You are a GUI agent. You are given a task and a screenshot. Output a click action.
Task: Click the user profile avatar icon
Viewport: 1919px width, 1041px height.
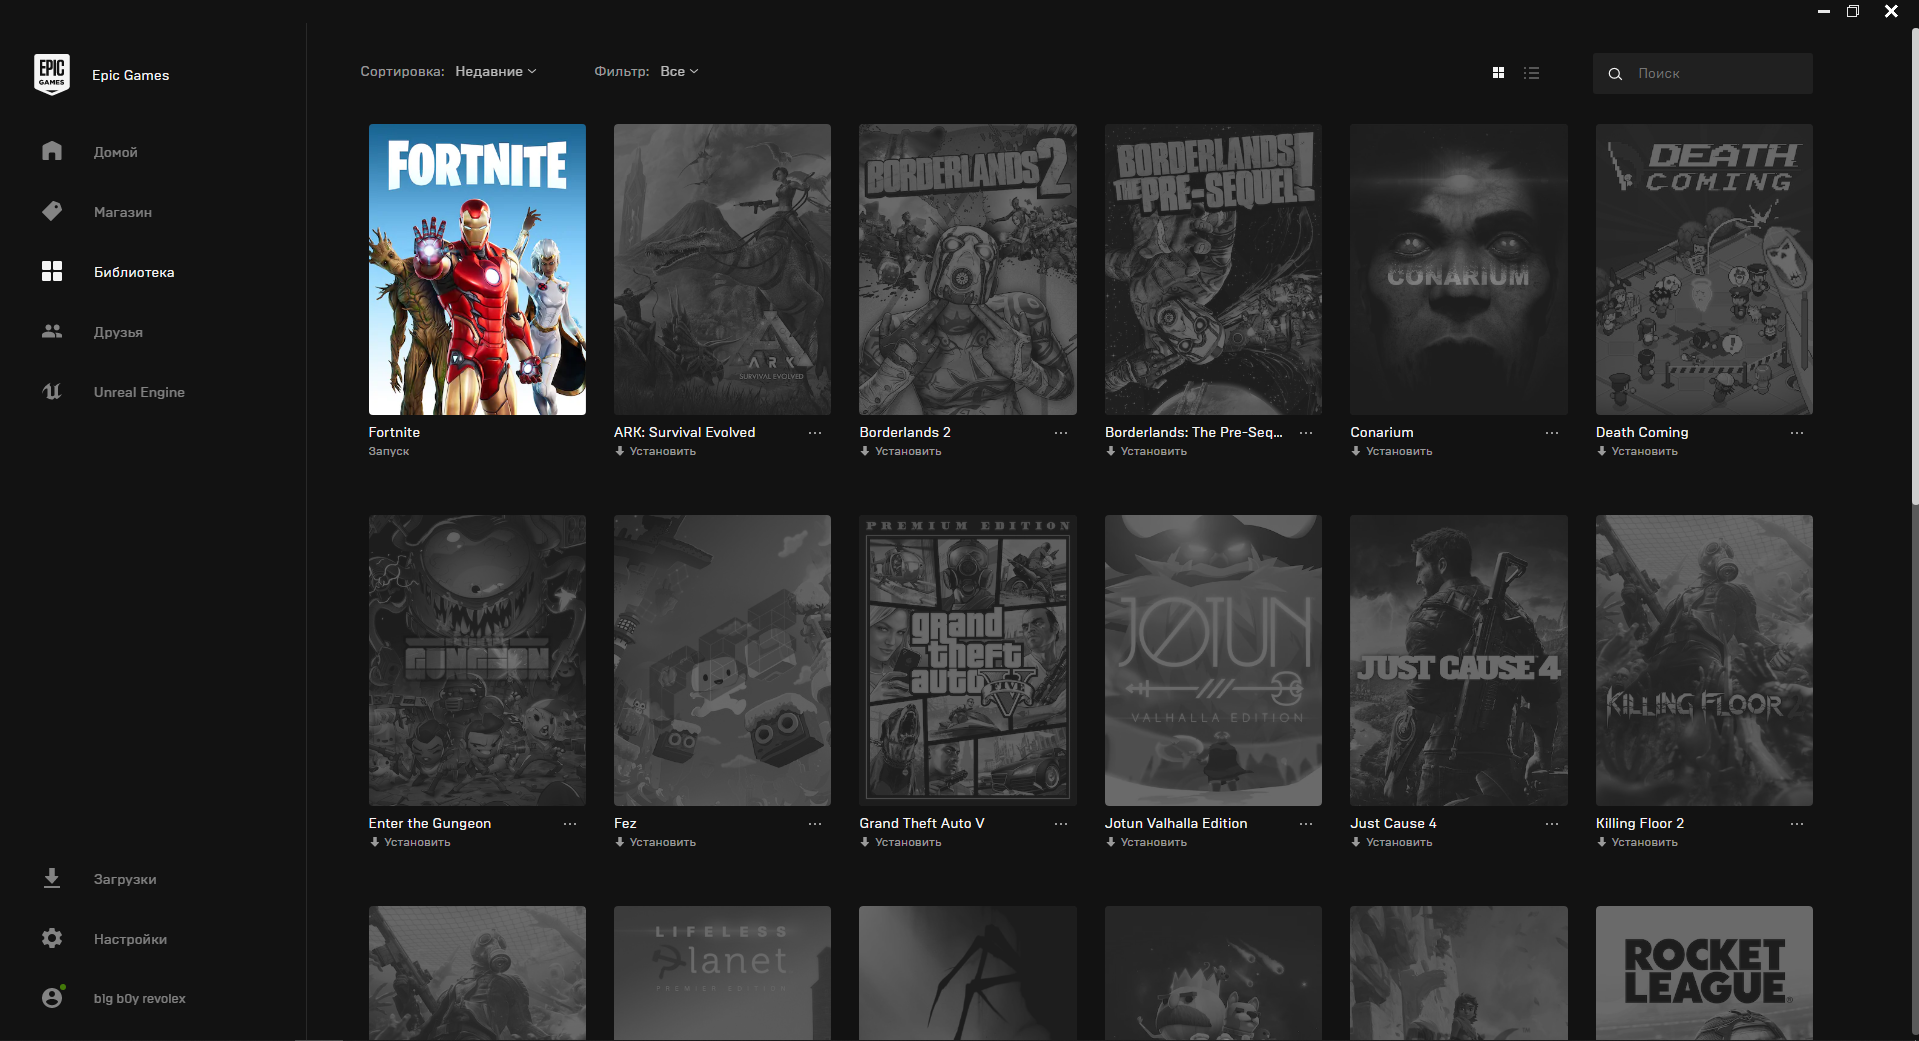tap(52, 997)
